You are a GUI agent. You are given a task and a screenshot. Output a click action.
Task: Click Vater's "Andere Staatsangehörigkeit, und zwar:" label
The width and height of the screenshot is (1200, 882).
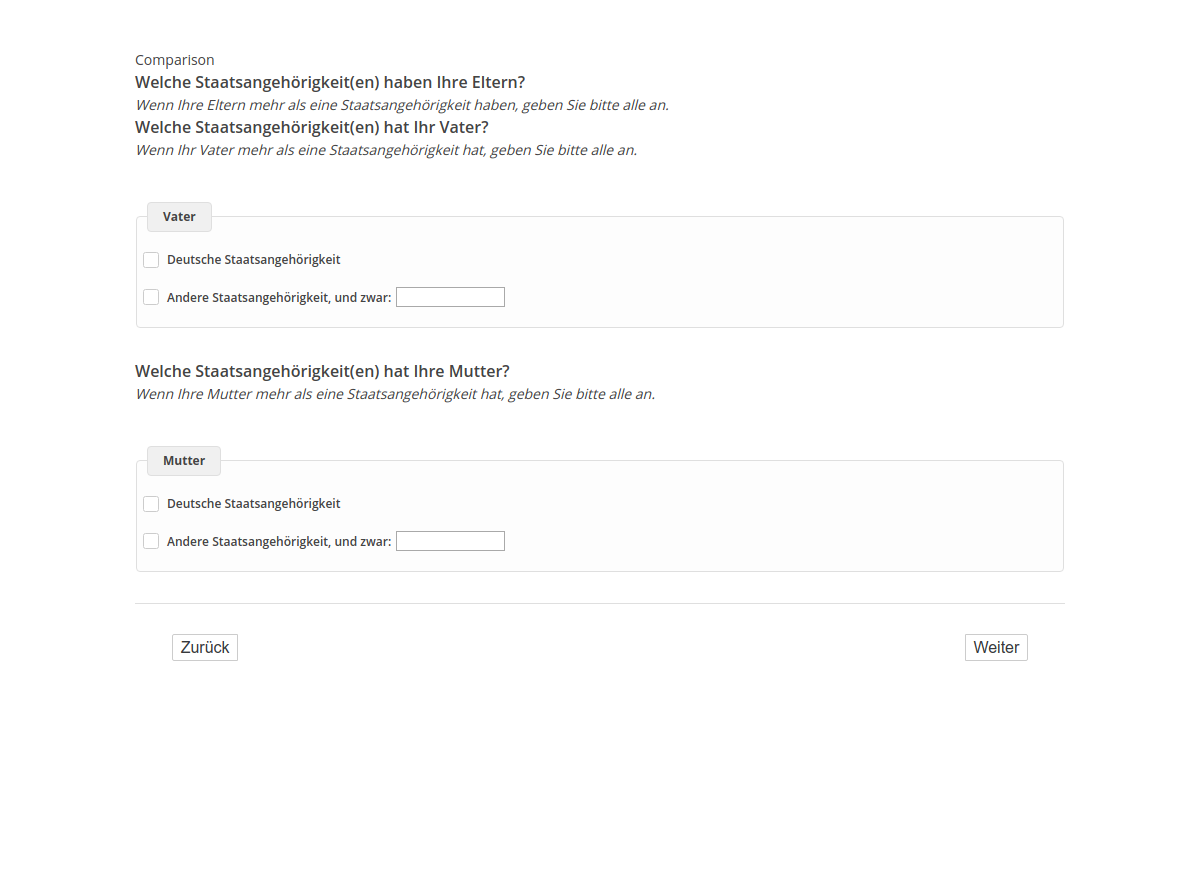pyautogui.click(x=279, y=297)
